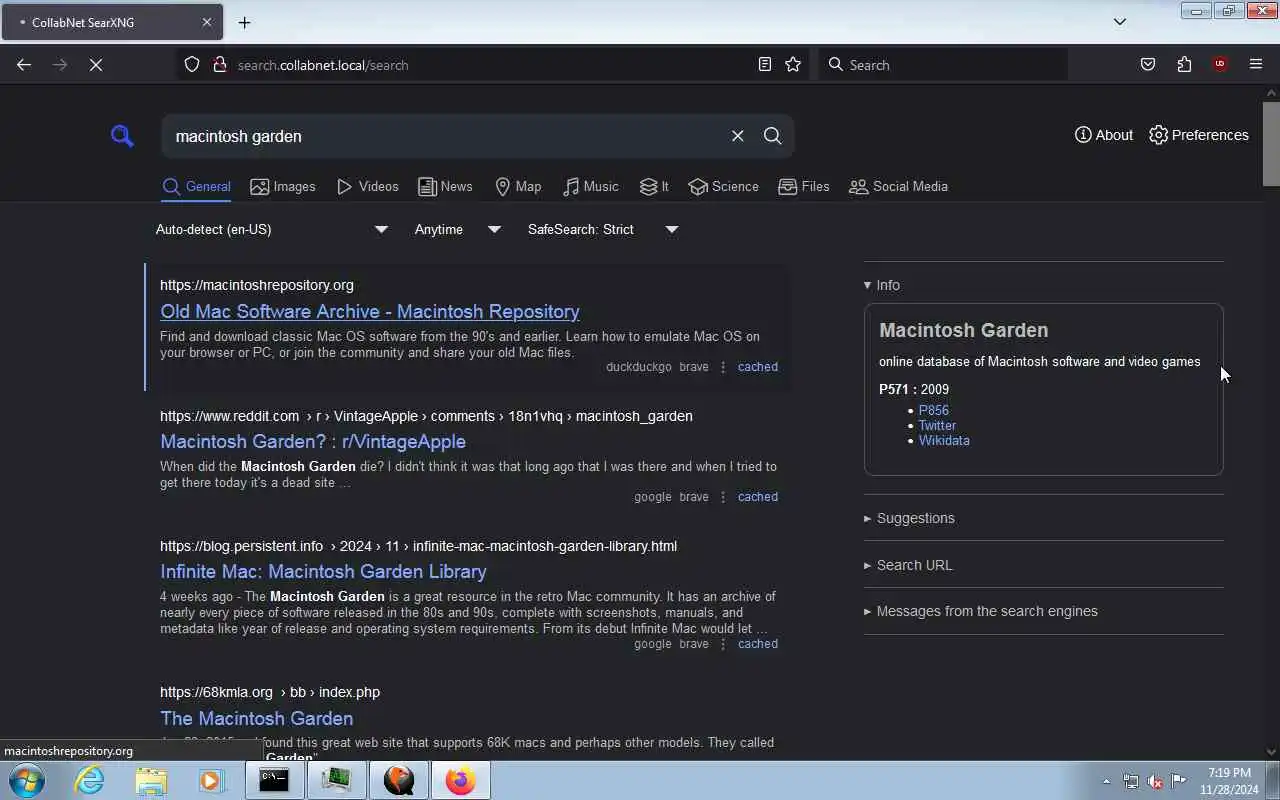Open the Extensions puzzle icon
This screenshot has width=1280, height=800.
(x=1184, y=65)
